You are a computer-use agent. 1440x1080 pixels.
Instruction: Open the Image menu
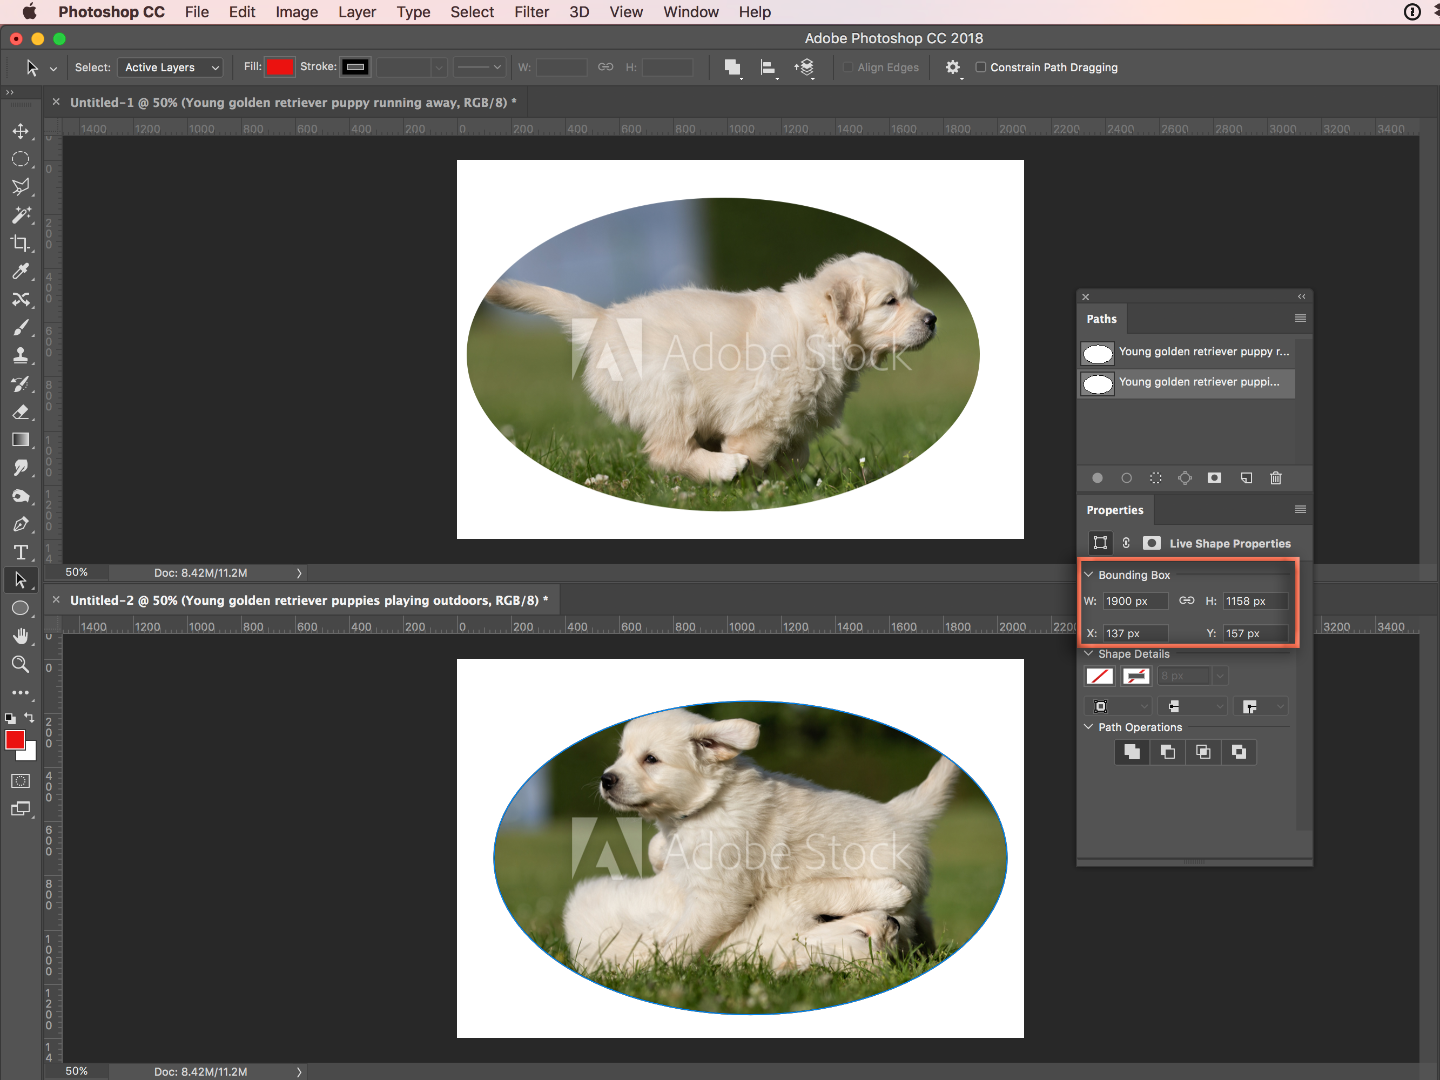tap(297, 12)
